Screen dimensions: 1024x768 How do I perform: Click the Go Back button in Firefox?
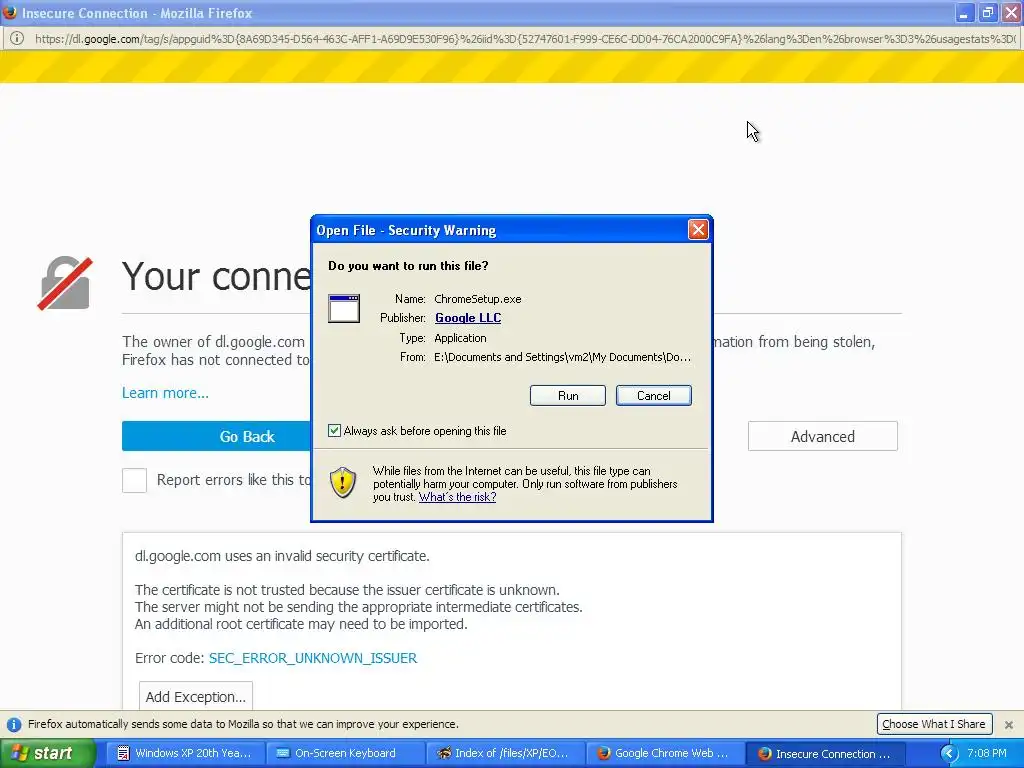point(247,436)
